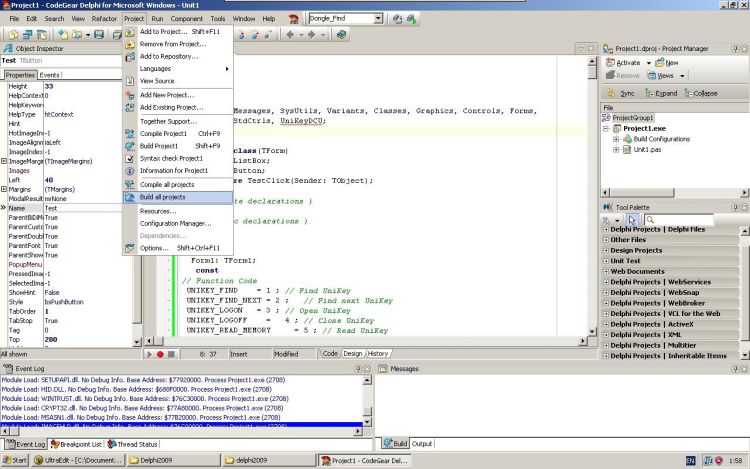Click the Views icon in Project Manager

pos(651,75)
